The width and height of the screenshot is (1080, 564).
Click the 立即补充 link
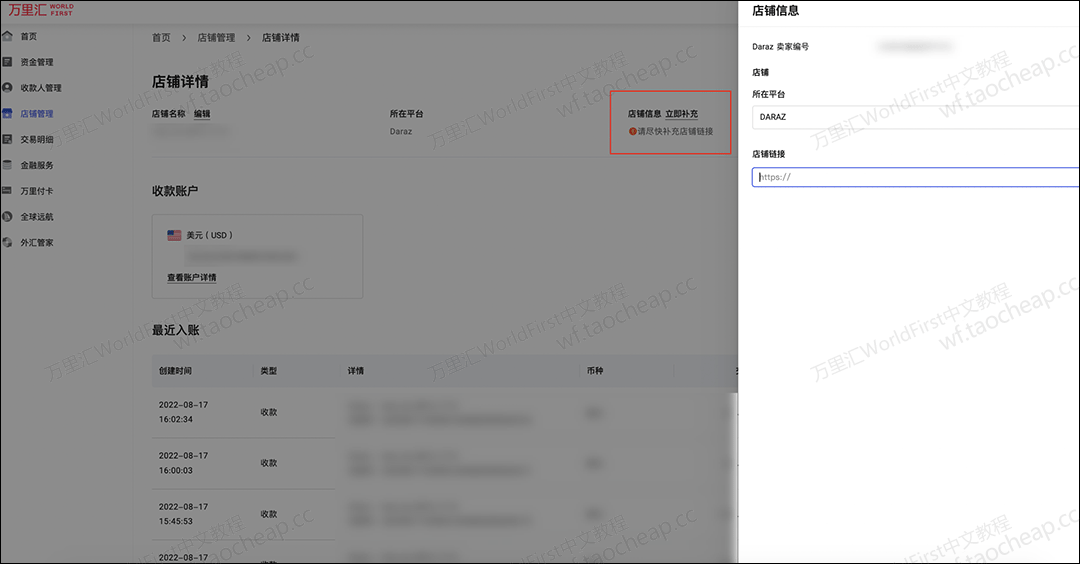pos(681,114)
